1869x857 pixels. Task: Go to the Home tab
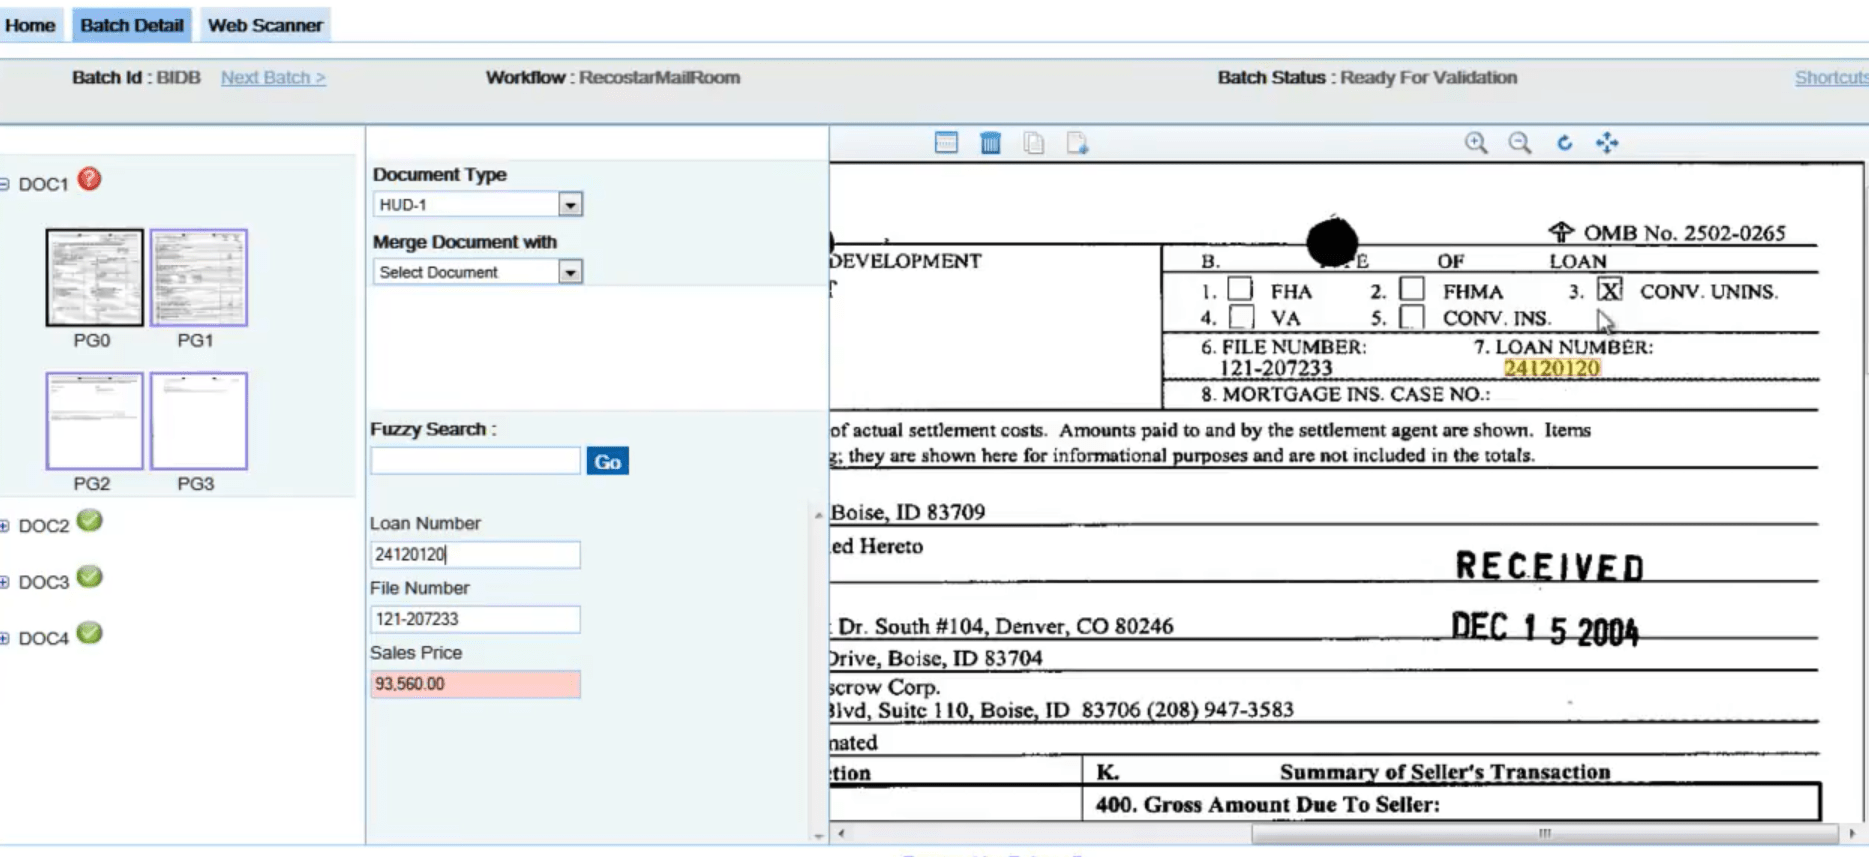(30, 25)
